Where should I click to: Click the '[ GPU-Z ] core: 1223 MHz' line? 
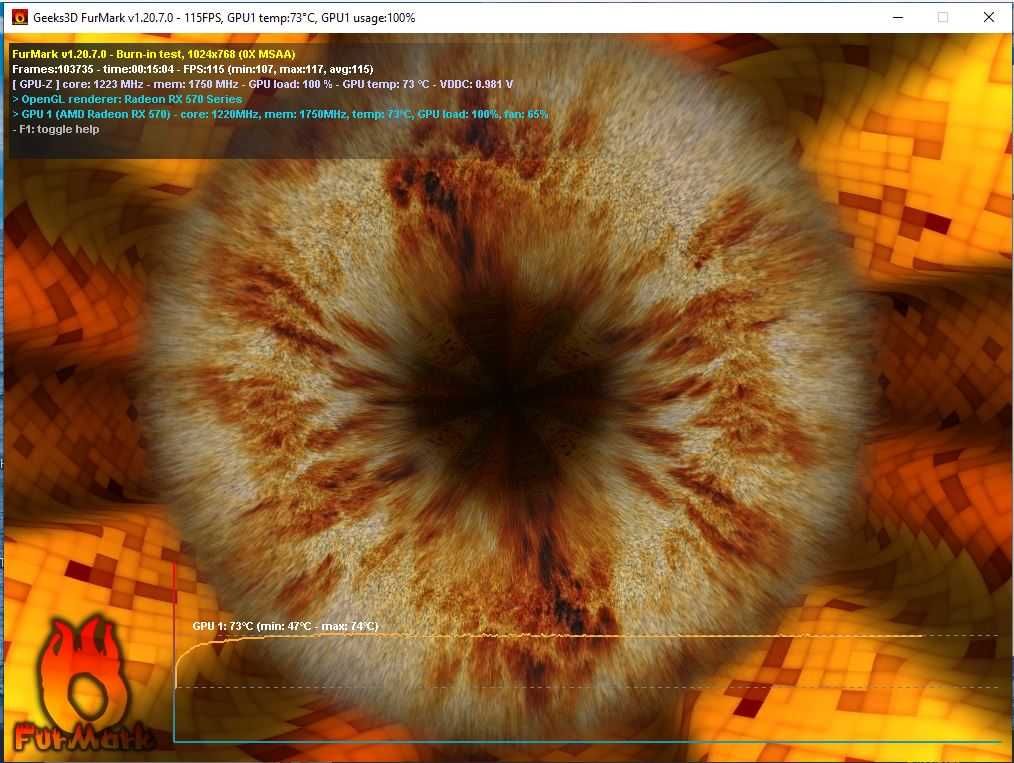click(x=263, y=84)
